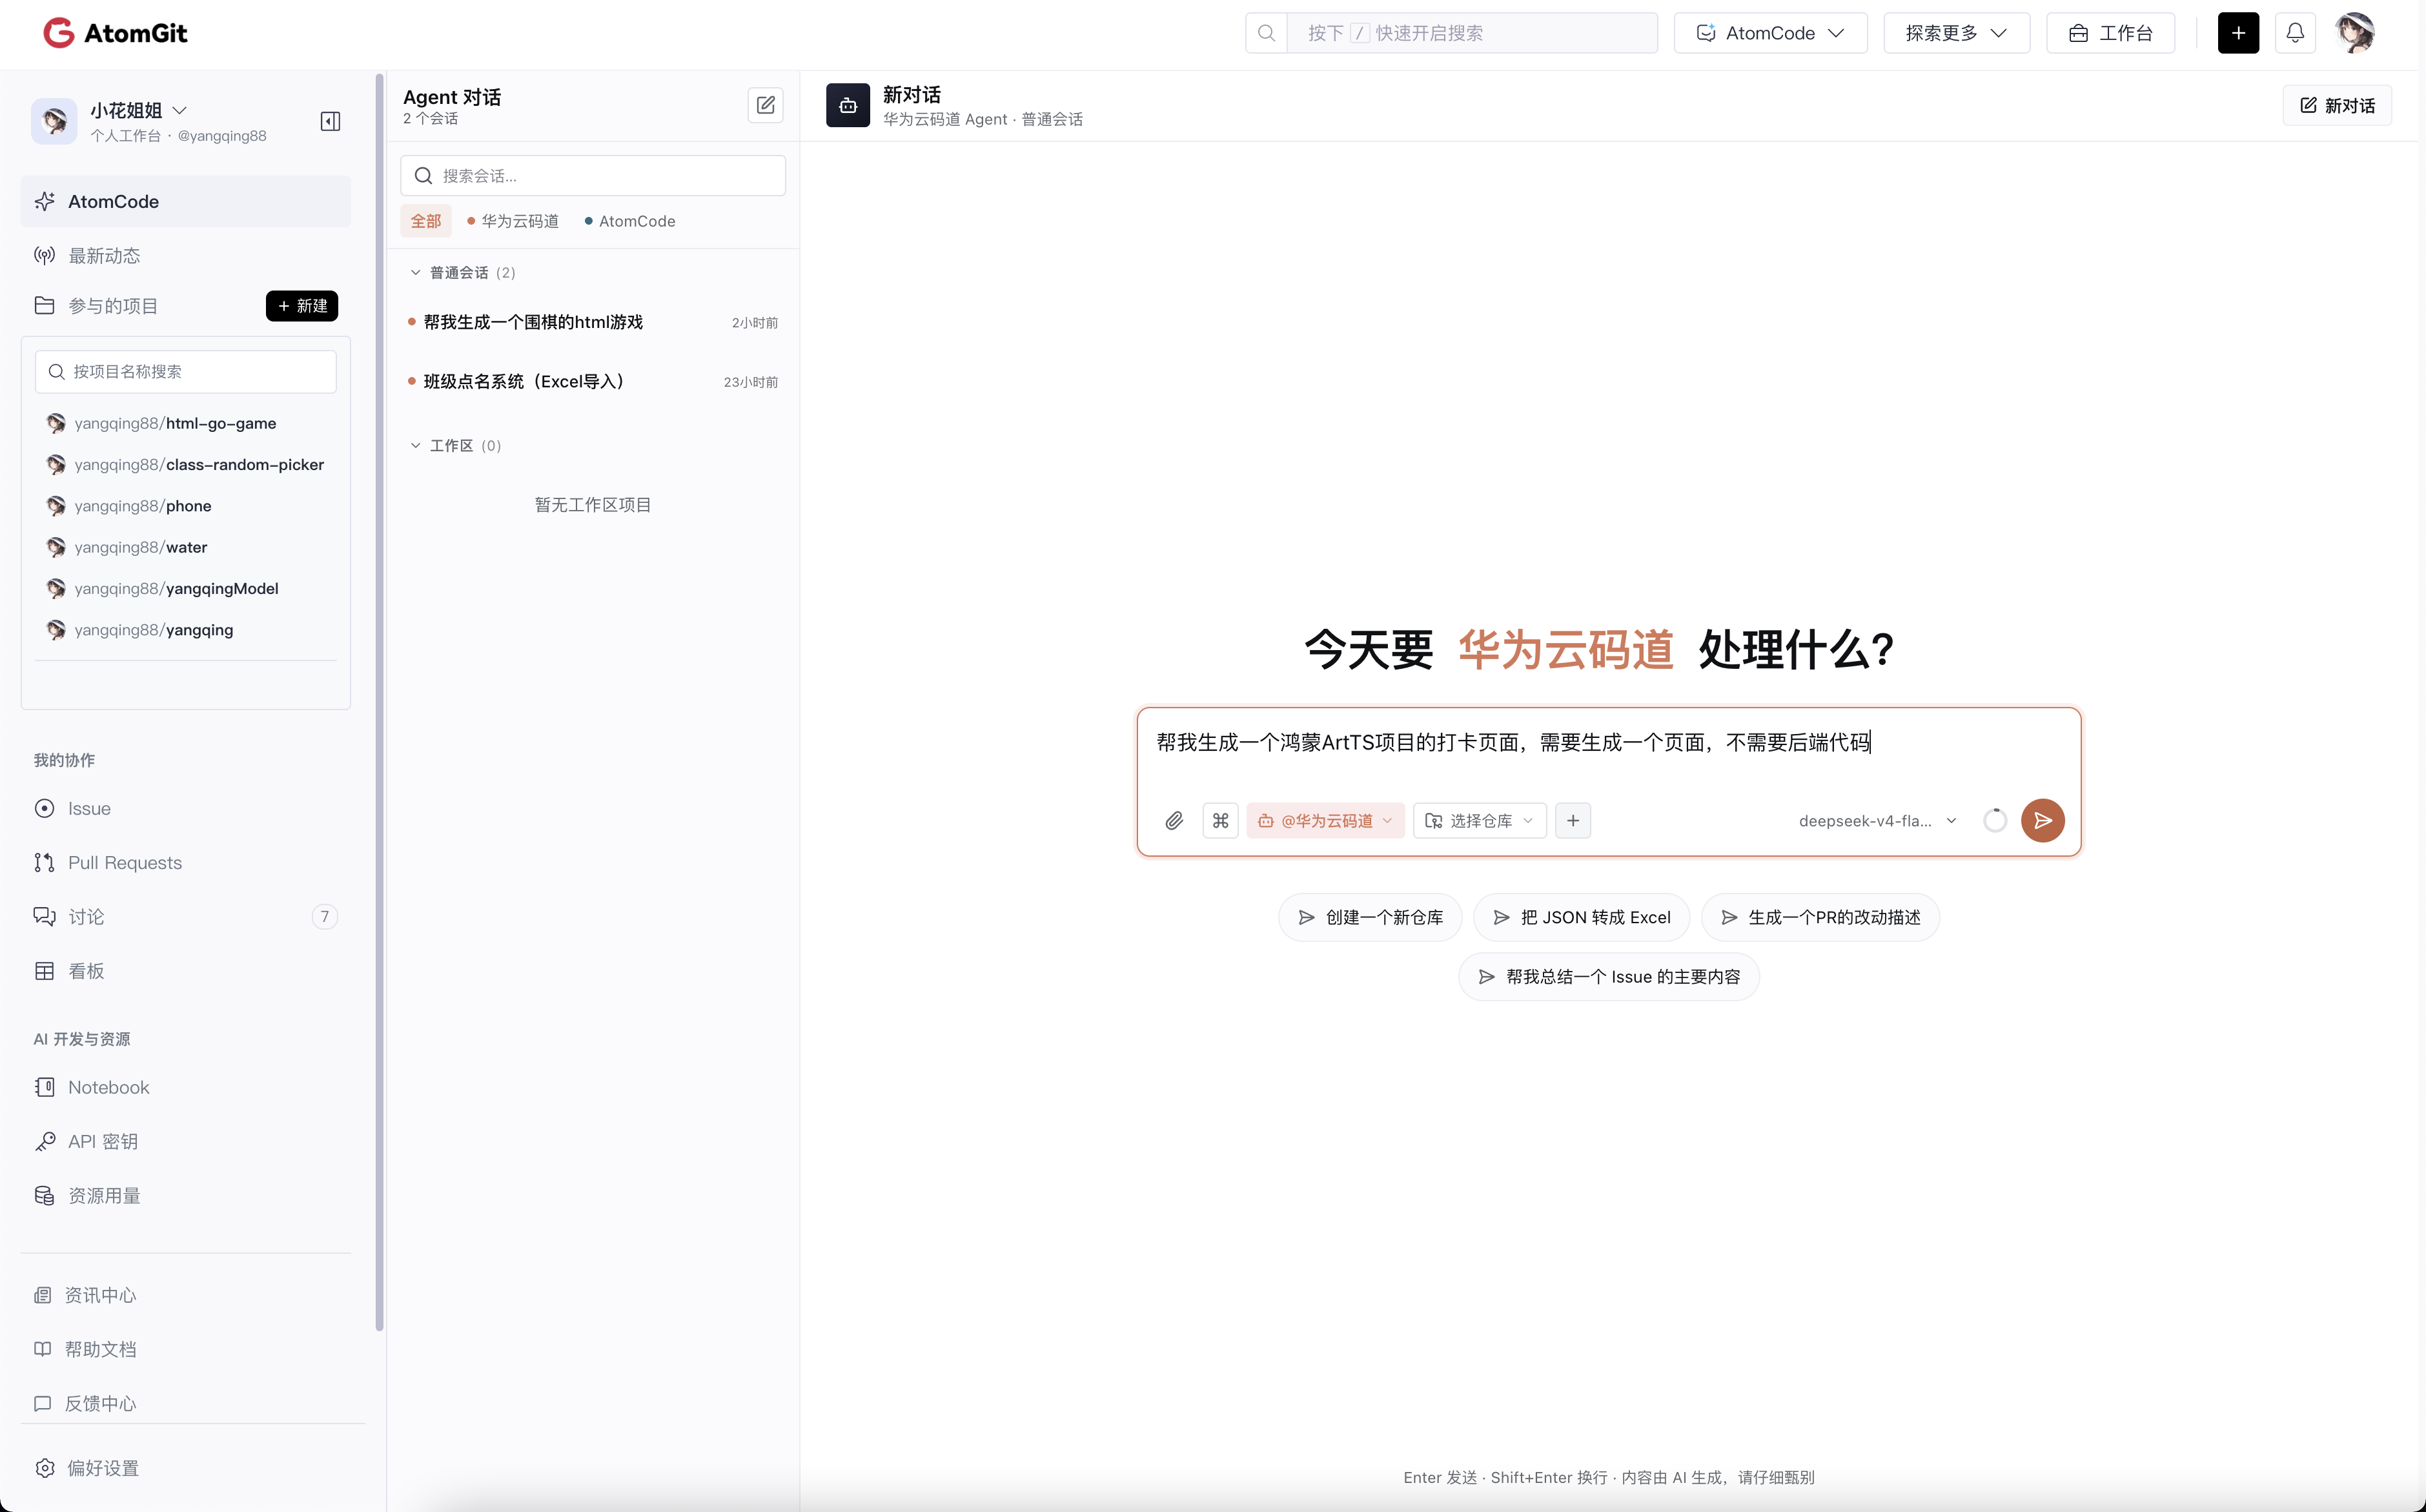Focus the 搜索会话 search field
Screen dimensions: 2426x1512
point(593,176)
